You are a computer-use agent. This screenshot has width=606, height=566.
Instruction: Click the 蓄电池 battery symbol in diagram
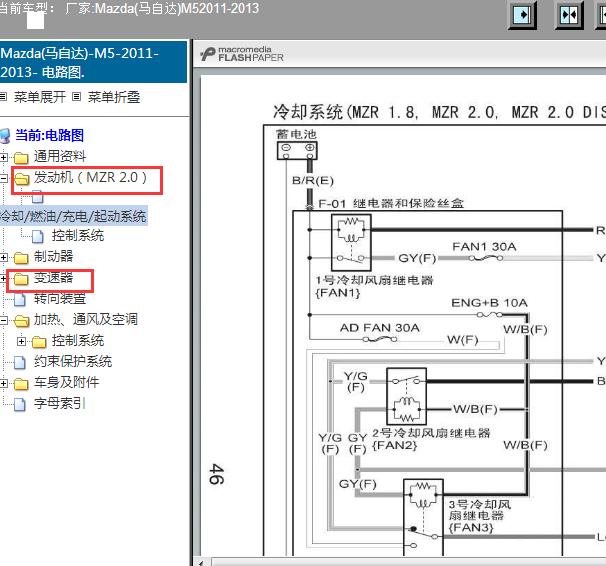tap(297, 151)
